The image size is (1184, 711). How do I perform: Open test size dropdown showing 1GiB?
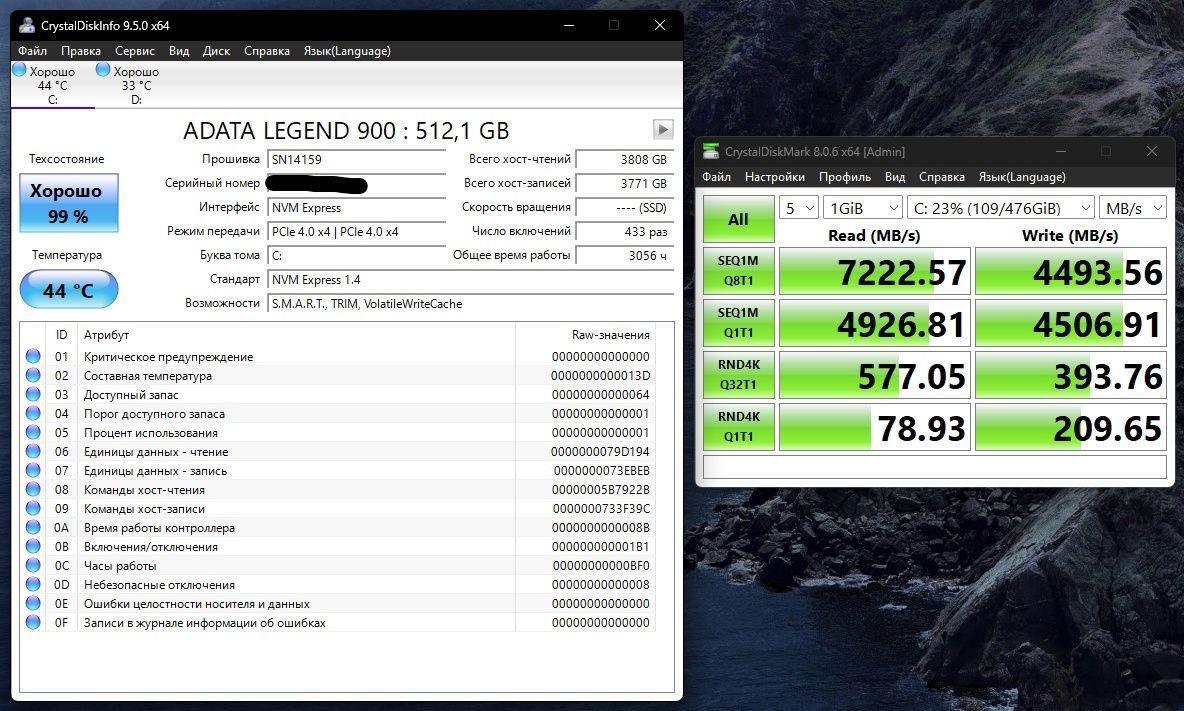click(x=862, y=208)
